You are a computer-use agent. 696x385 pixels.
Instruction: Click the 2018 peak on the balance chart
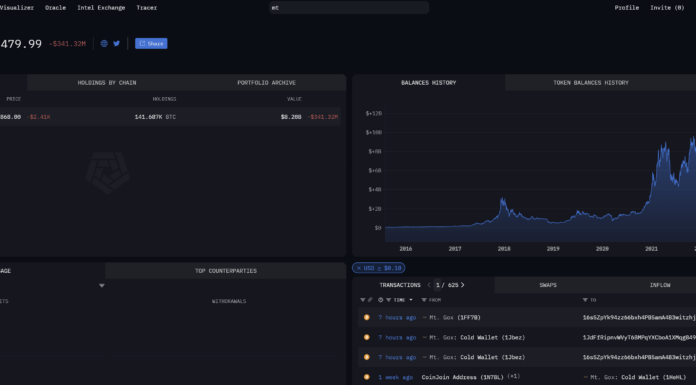point(502,199)
